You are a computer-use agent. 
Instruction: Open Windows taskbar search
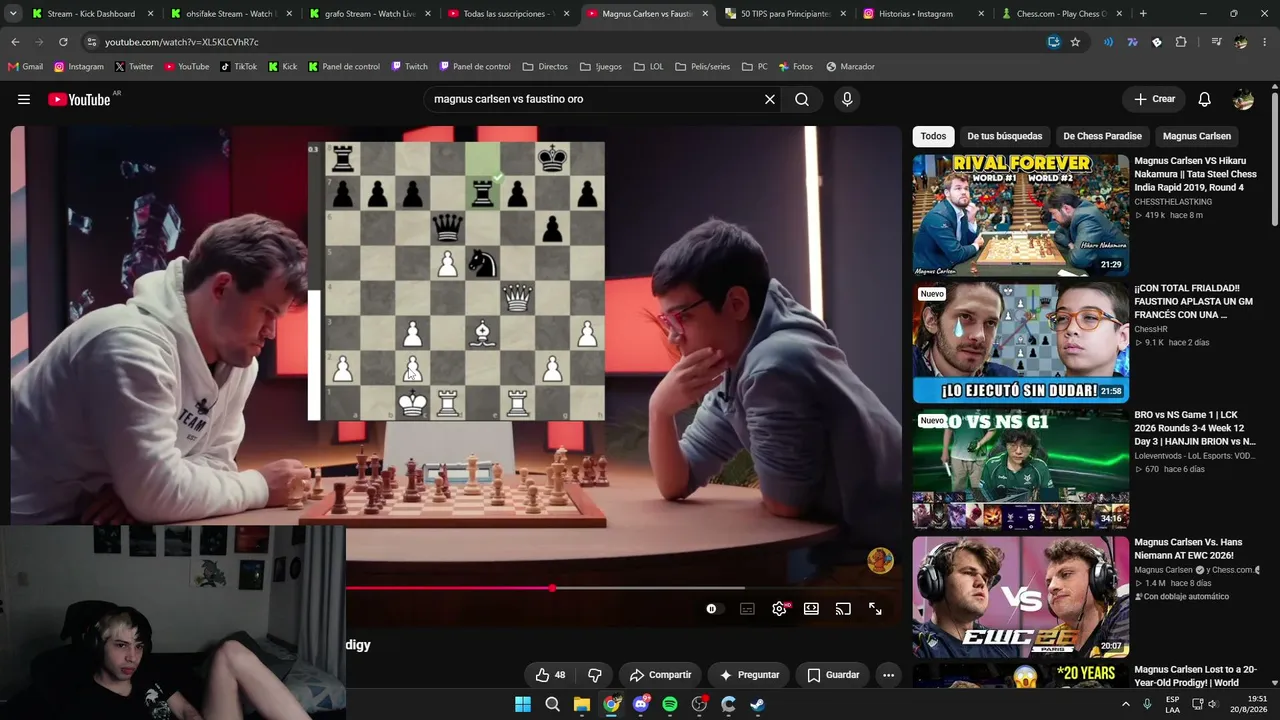point(552,704)
